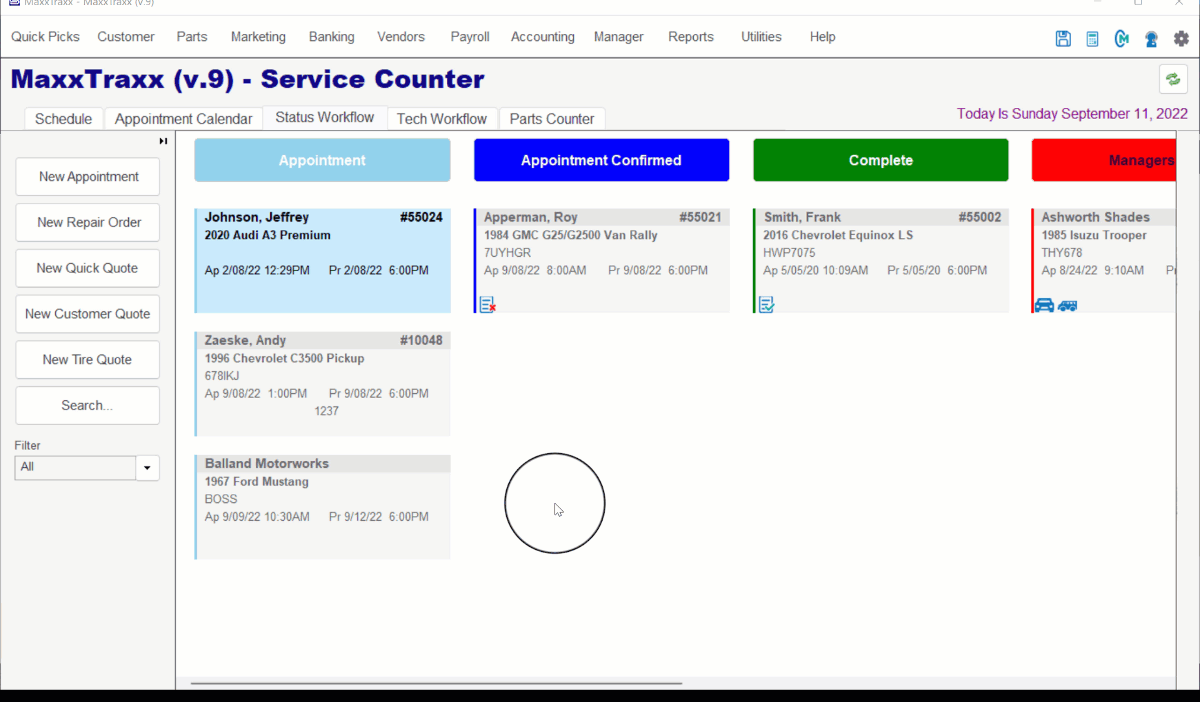The height and width of the screenshot is (702, 1200).
Task: Select the Balland Motorworks card name
Action: tap(267, 464)
